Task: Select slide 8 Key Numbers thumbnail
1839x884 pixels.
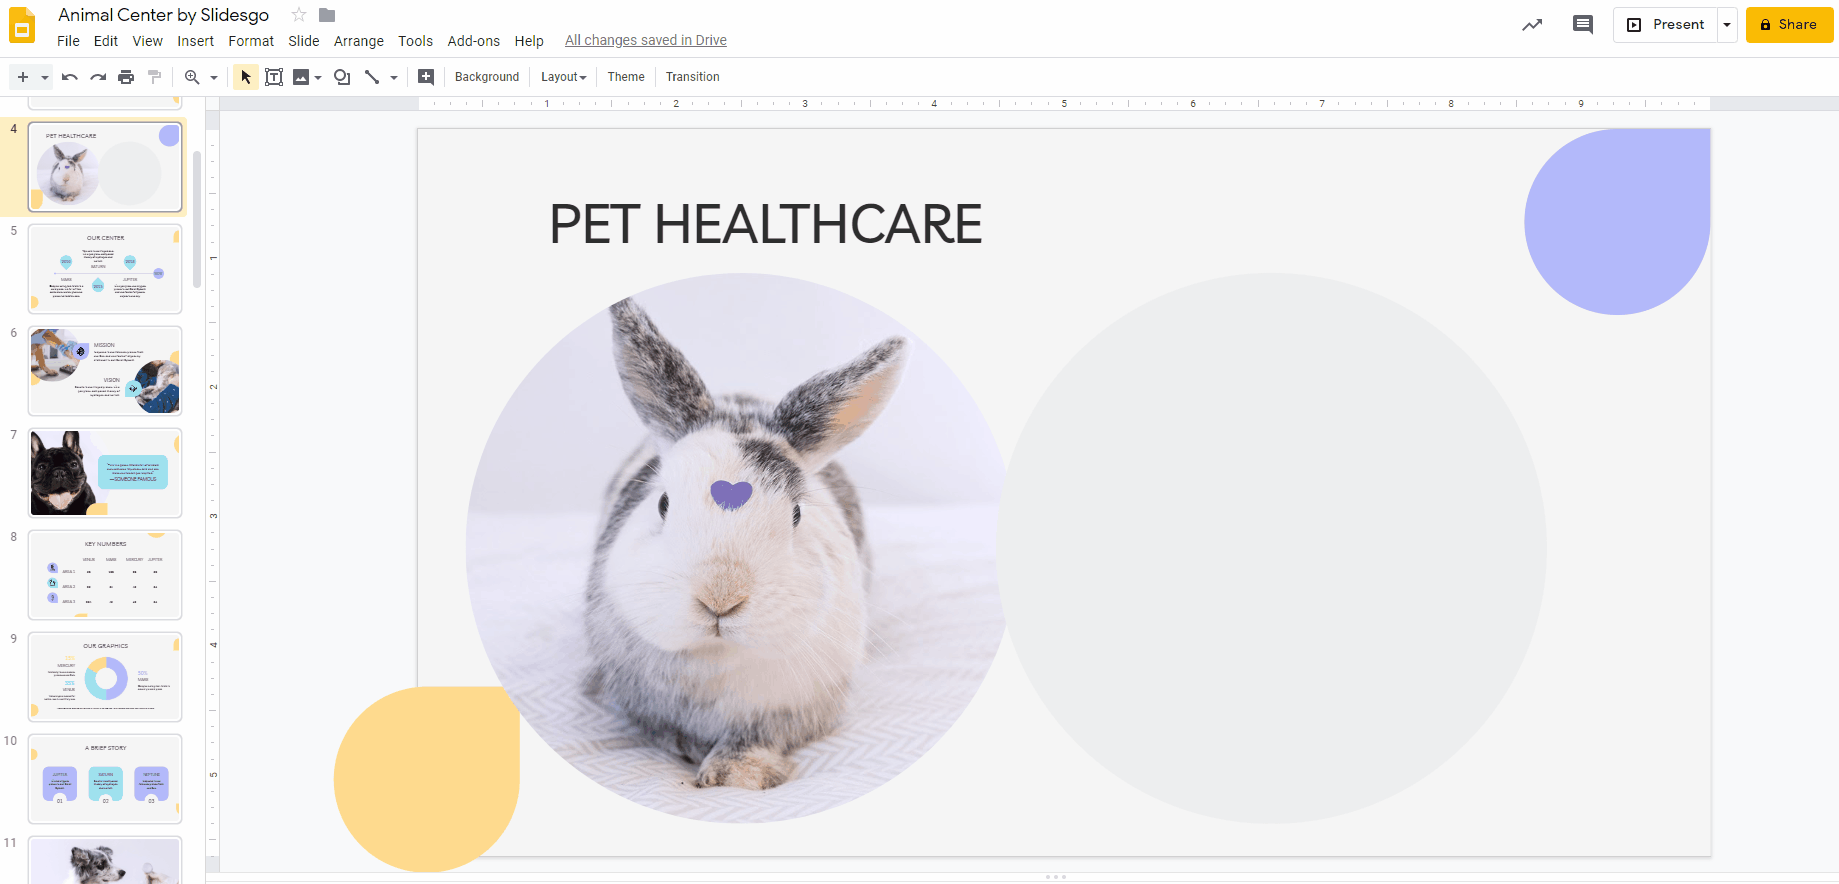Action: coord(105,575)
